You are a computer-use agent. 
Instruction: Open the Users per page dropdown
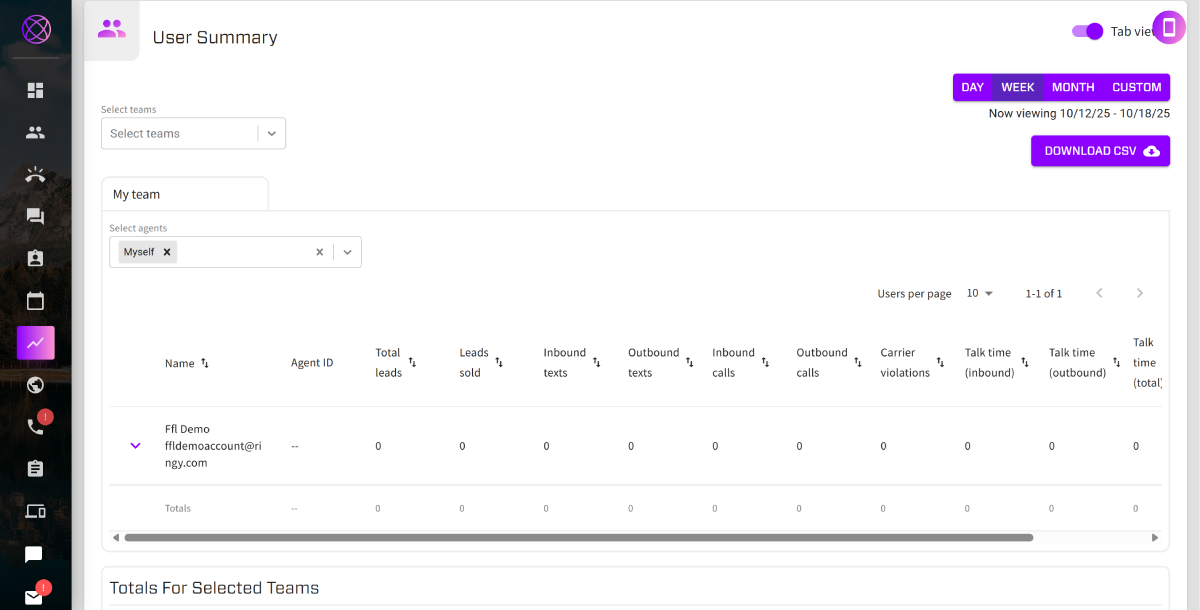pos(980,293)
